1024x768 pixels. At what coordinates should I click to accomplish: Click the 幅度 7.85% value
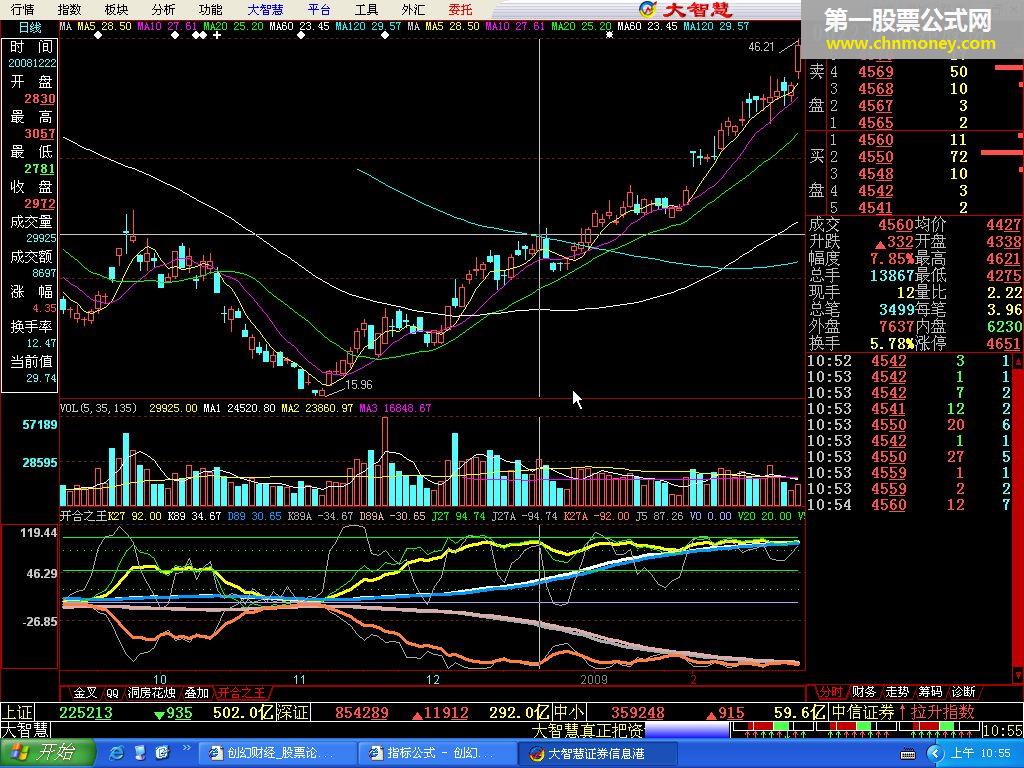coord(891,259)
